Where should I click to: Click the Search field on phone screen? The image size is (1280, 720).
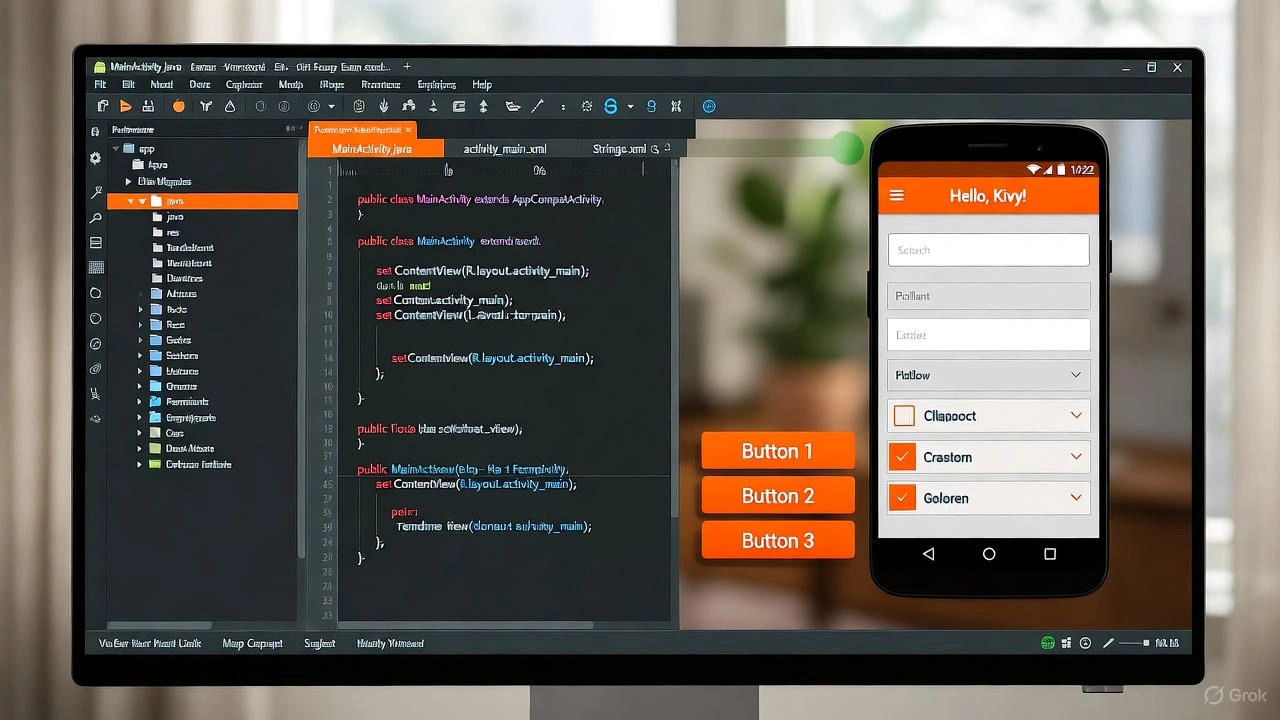pos(988,249)
